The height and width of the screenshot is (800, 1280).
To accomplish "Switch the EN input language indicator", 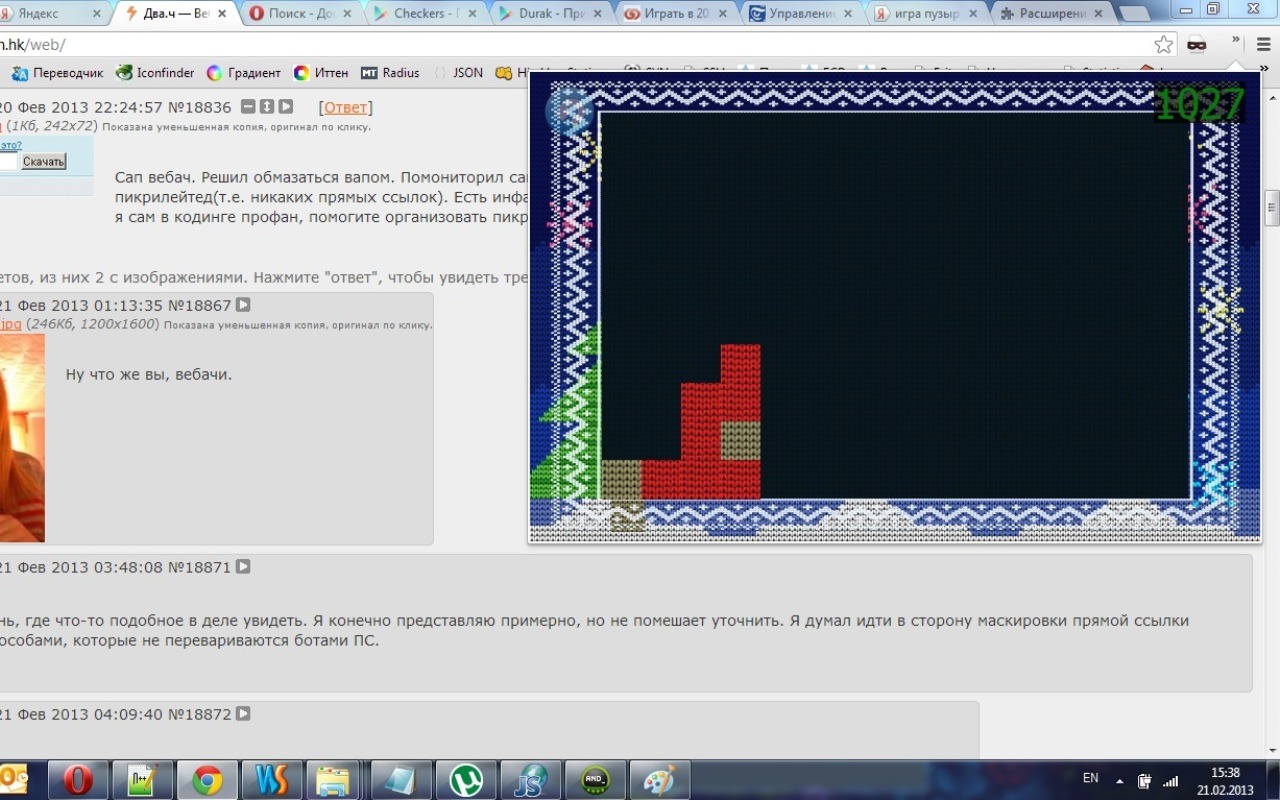I will point(1090,778).
